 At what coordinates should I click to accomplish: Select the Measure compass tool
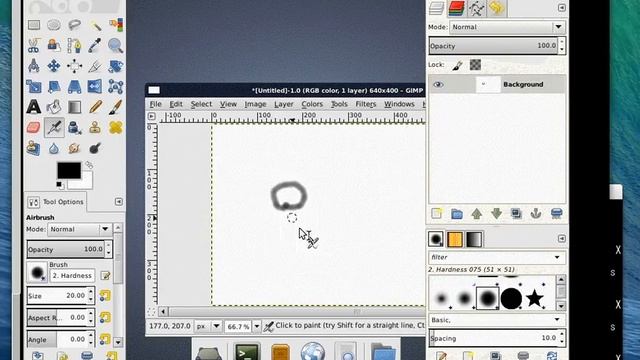tap(34, 66)
